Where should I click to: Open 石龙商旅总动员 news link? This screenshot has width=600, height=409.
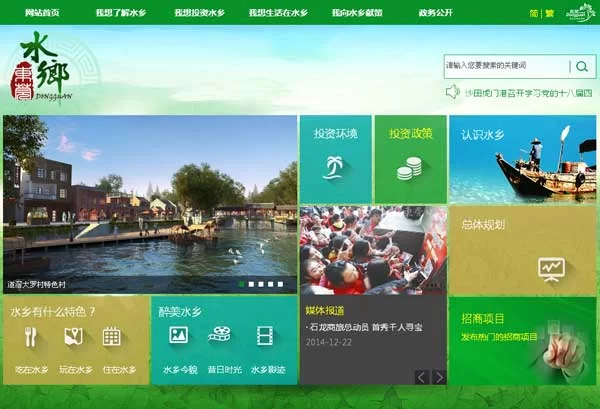365,327
